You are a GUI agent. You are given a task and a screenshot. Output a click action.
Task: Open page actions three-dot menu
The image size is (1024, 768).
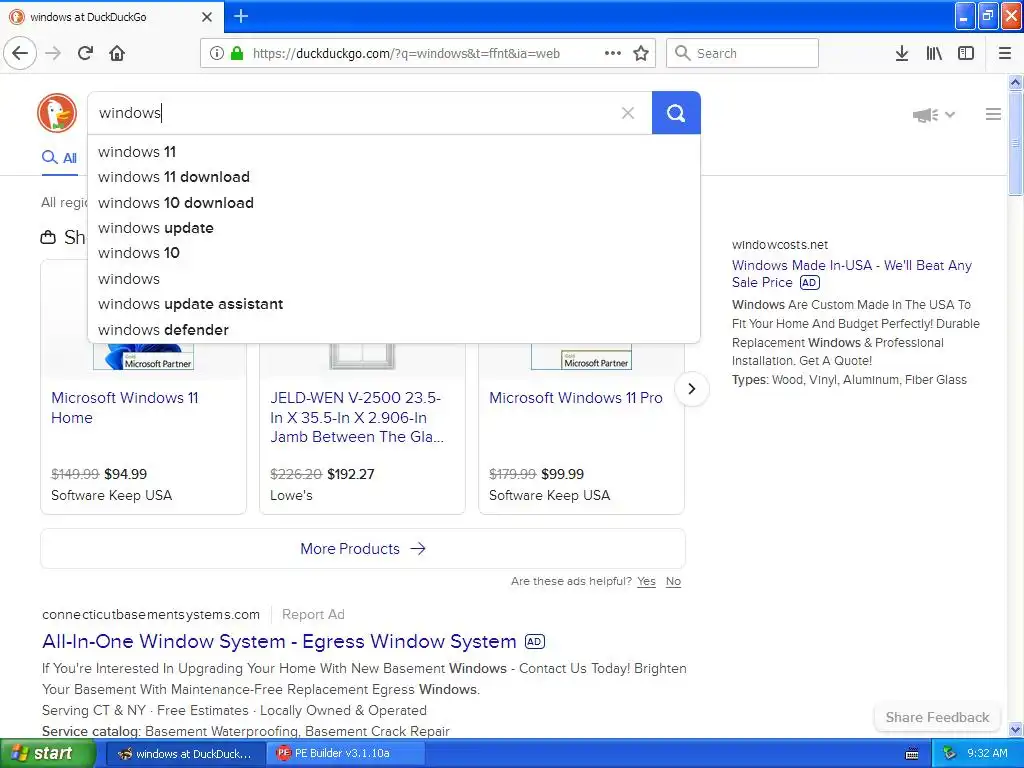(x=613, y=53)
